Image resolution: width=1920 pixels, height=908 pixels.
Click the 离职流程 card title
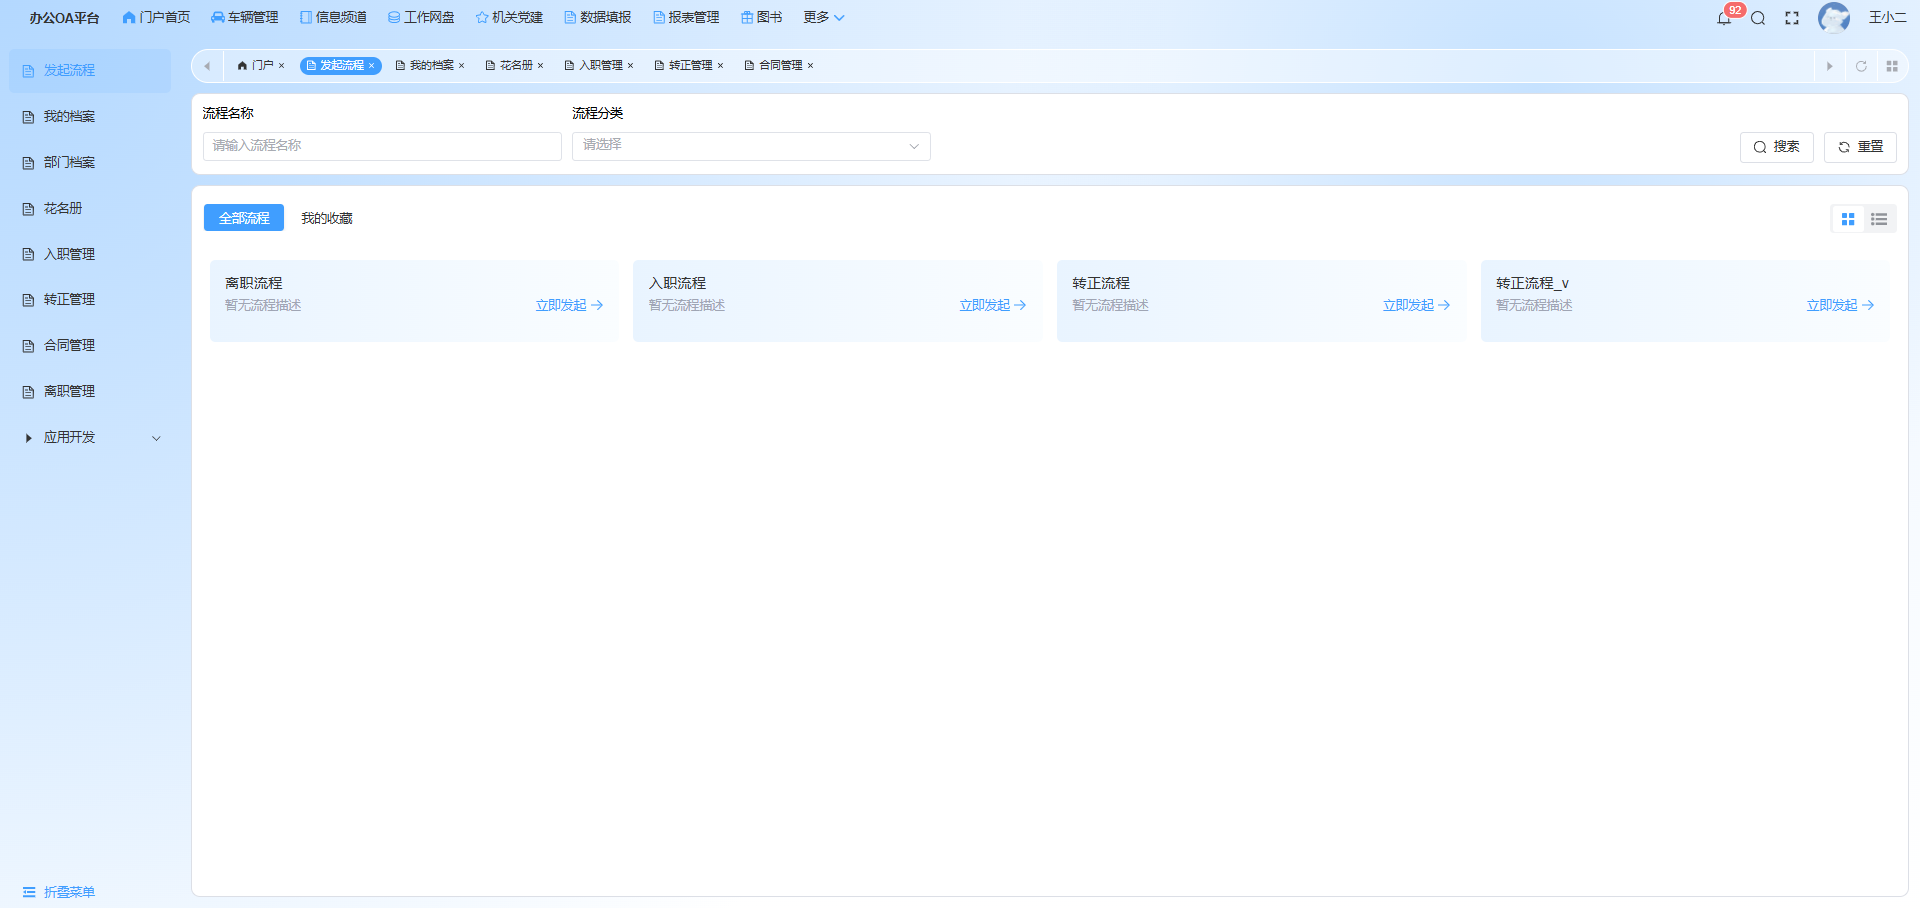point(254,284)
